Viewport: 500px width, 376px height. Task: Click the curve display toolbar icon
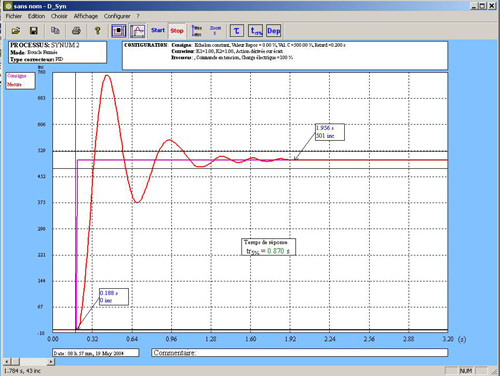[x=137, y=31]
